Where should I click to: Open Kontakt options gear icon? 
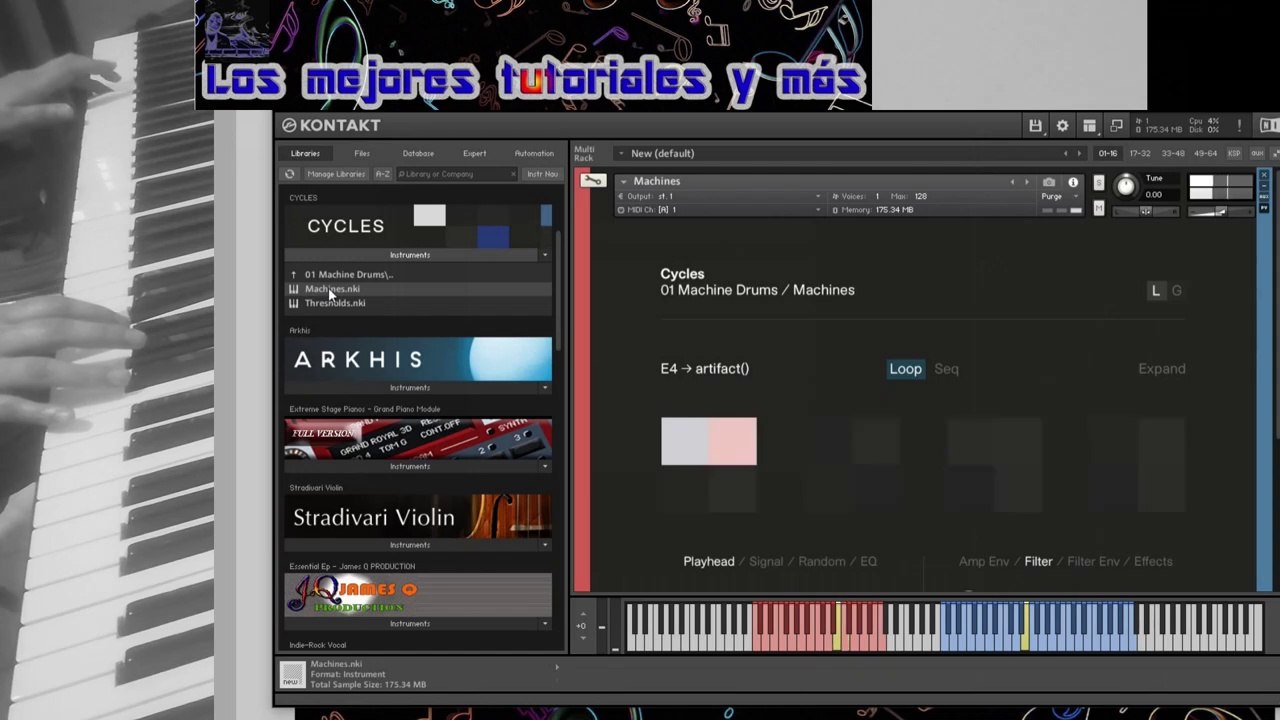(x=1062, y=125)
